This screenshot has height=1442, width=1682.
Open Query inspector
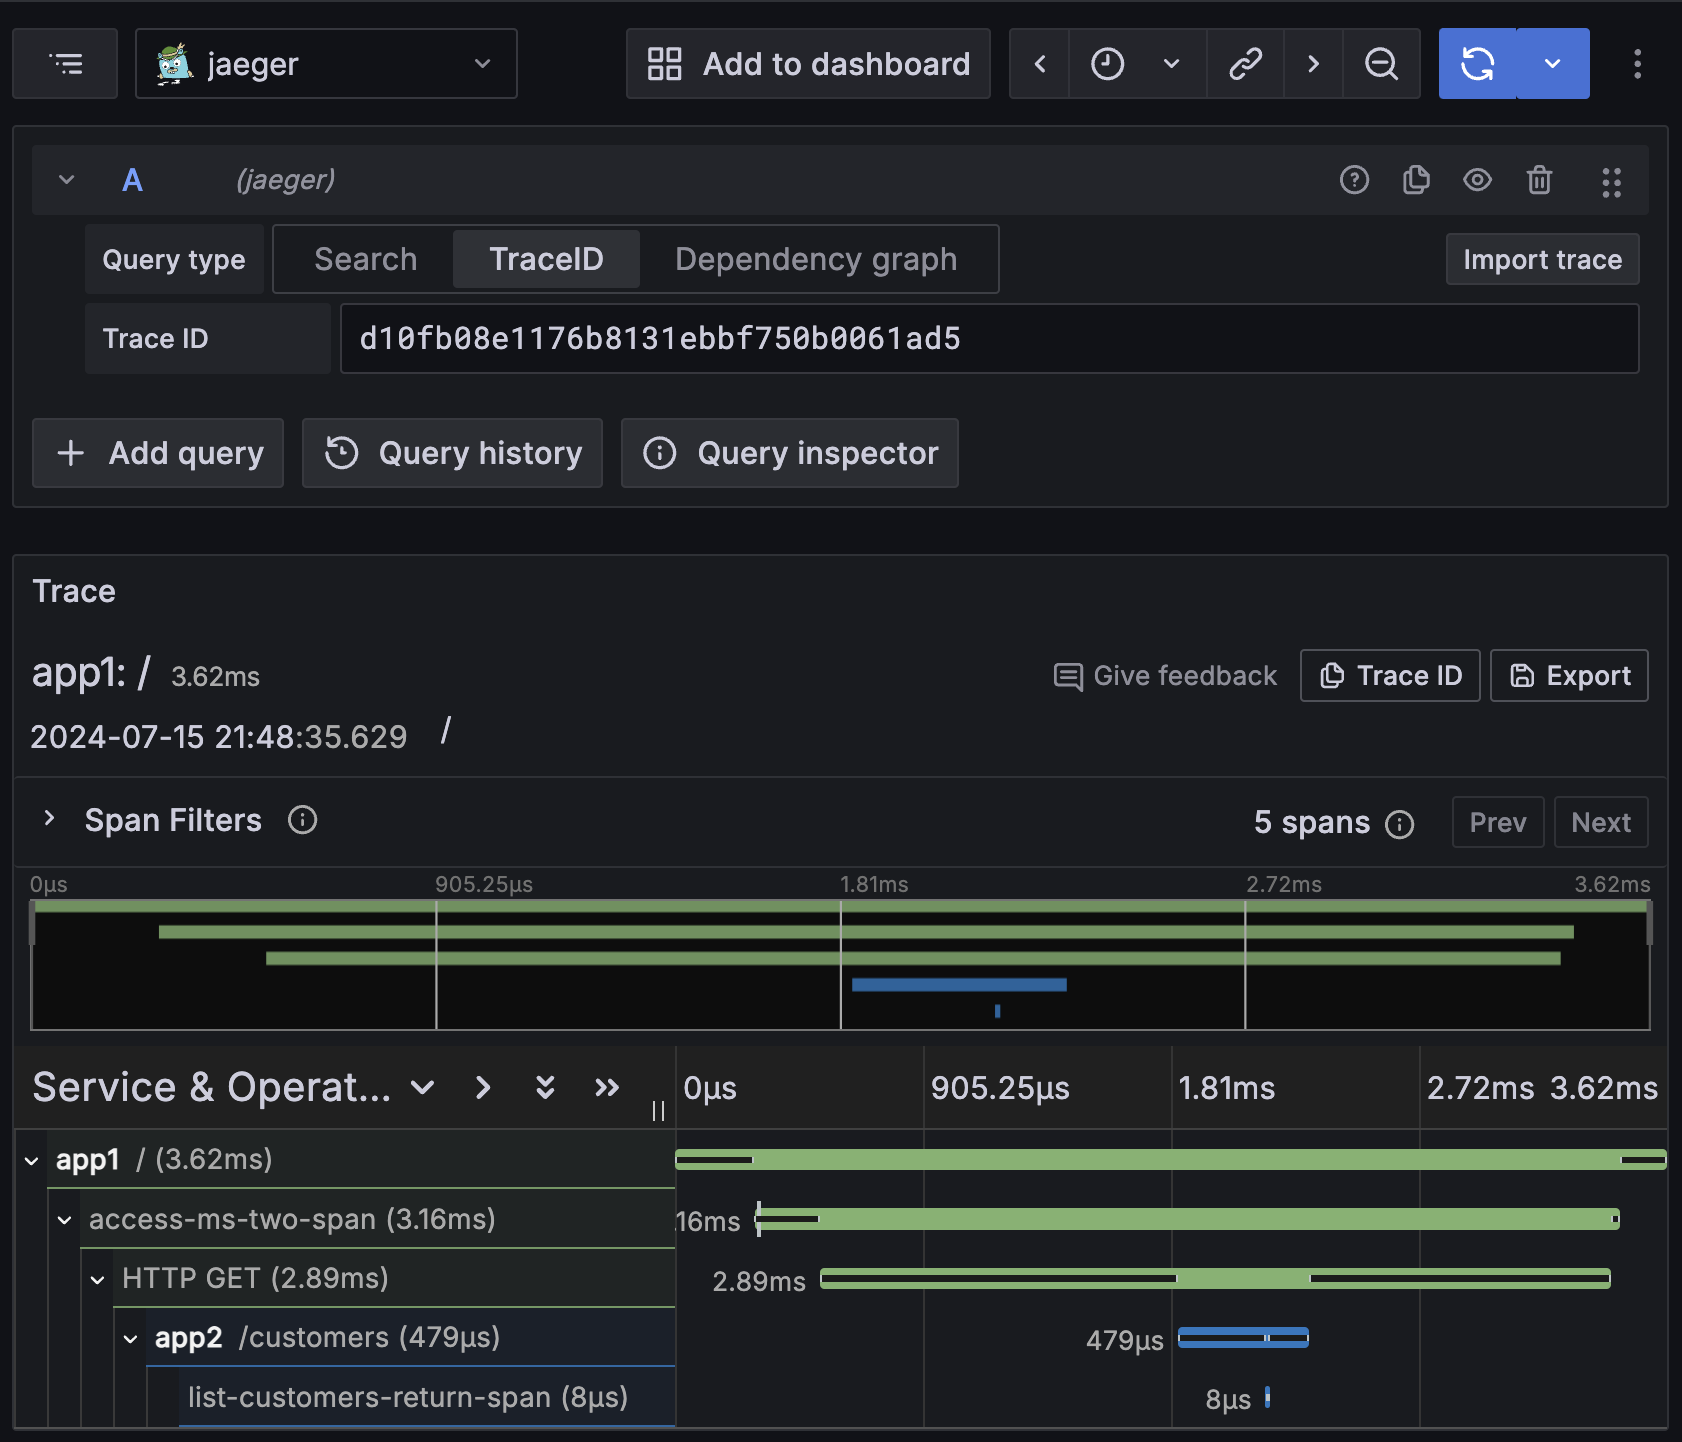coord(790,453)
